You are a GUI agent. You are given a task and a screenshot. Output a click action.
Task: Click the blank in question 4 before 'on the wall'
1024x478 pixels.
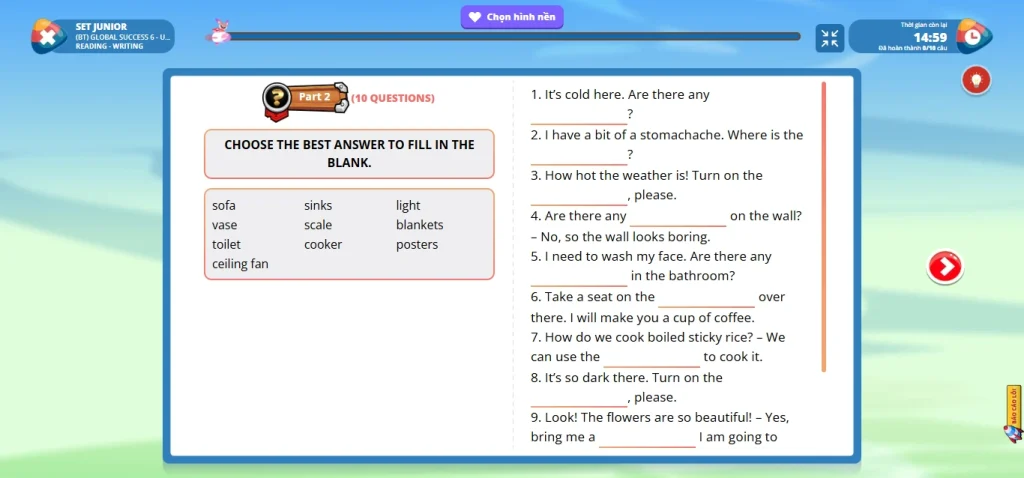point(678,217)
